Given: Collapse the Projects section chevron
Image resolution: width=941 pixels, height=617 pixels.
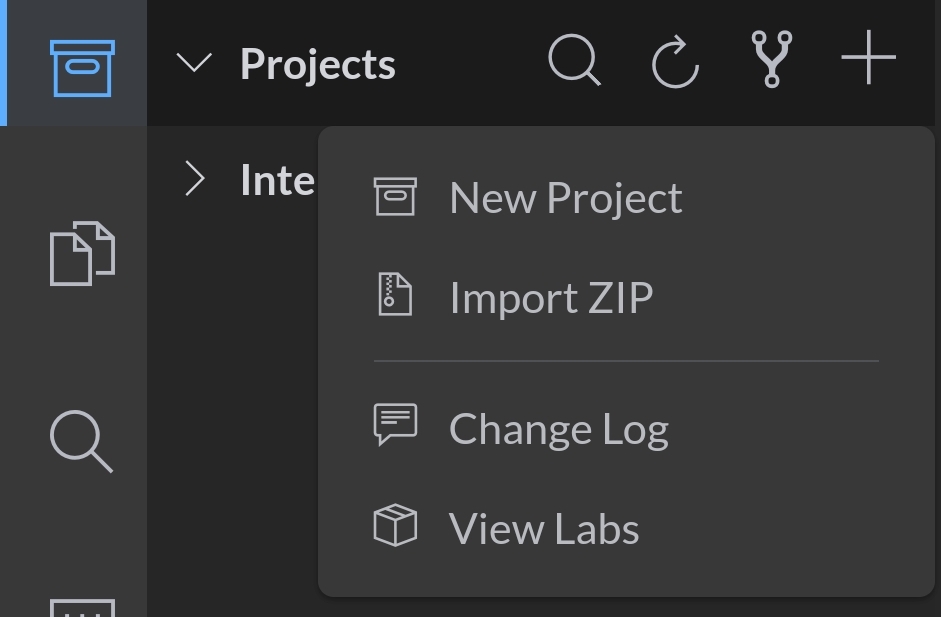Looking at the screenshot, I should coord(194,64).
